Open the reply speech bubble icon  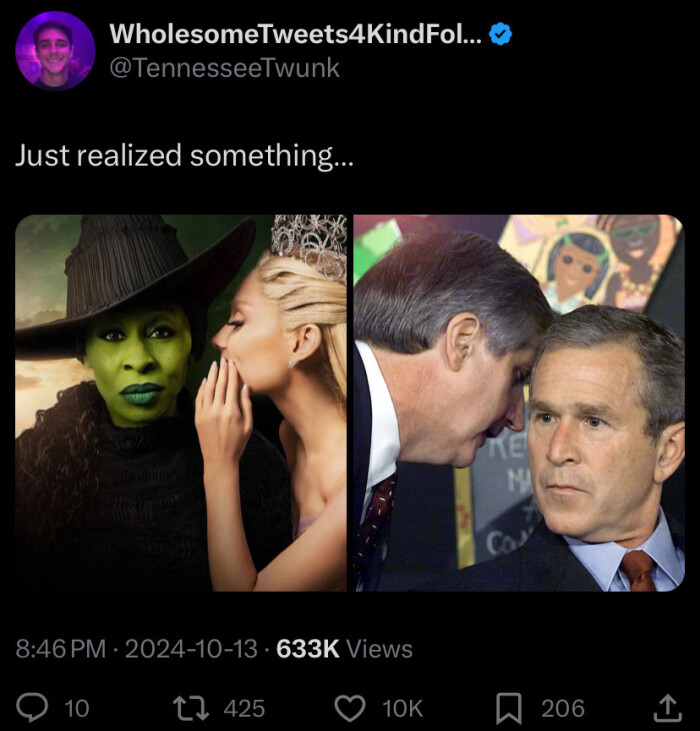tap(33, 708)
